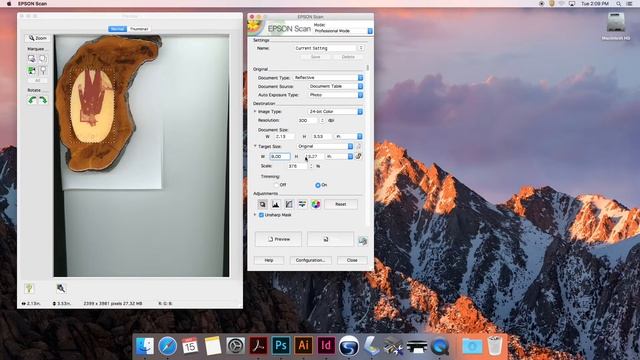Screen dimensions: 640x360
Task: Open the Document Source dropdown
Action: click(335, 86)
